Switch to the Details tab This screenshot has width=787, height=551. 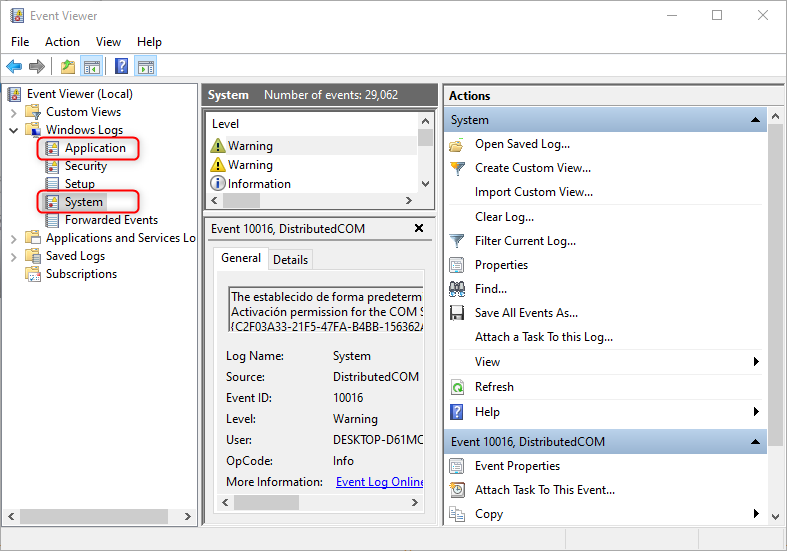290,259
